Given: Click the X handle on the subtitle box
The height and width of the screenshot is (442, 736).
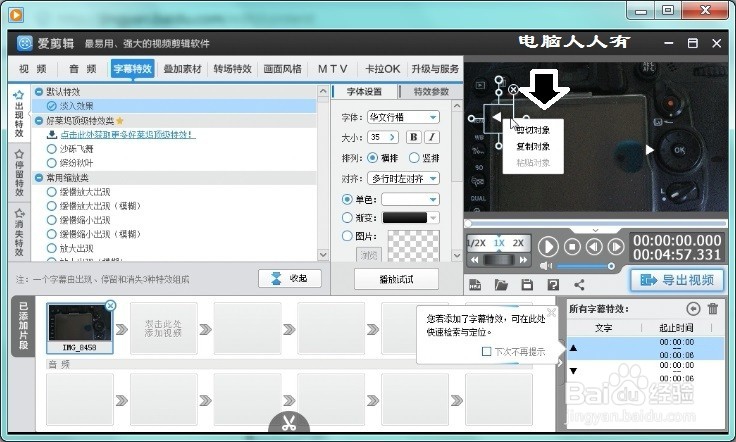Looking at the screenshot, I should 514,89.
